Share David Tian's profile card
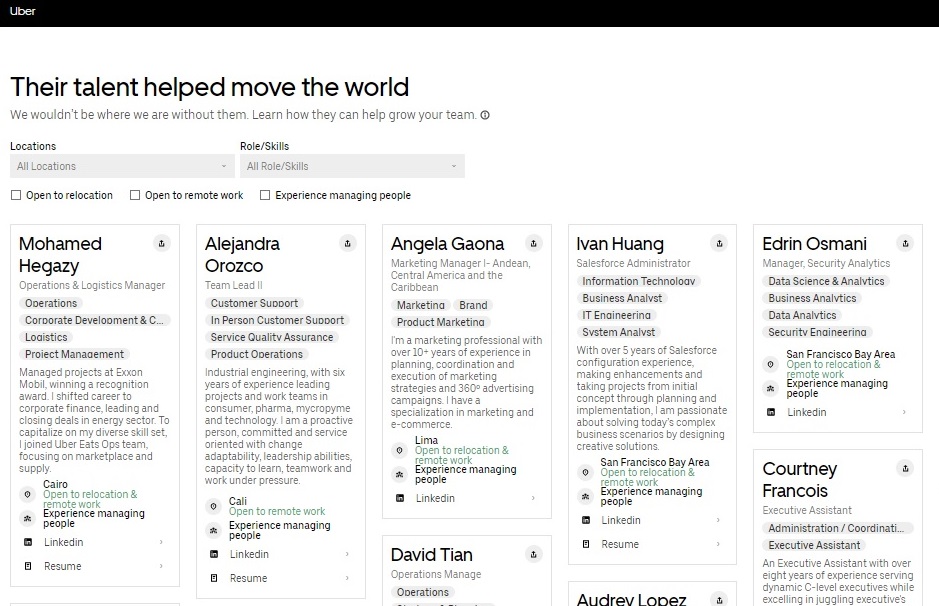Image resolution: width=939 pixels, height=606 pixels. (x=534, y=554)
